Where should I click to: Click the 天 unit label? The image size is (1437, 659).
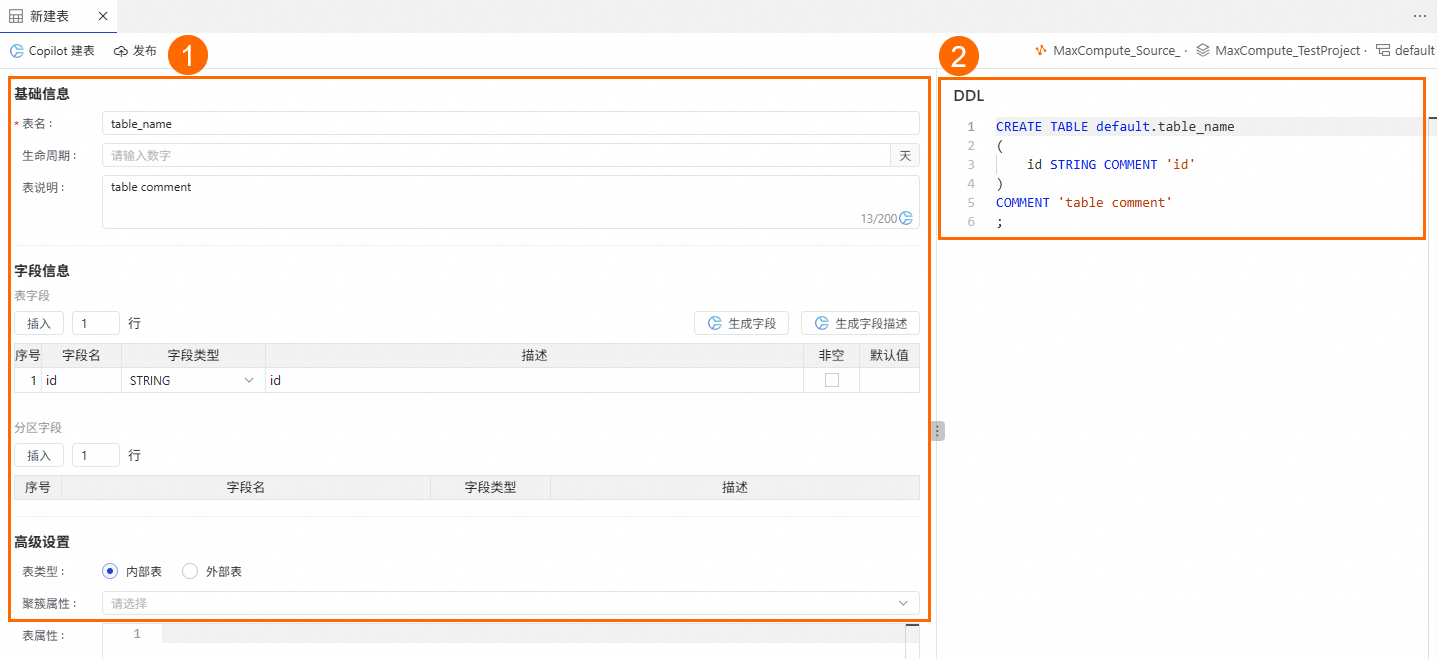(905, 155)
